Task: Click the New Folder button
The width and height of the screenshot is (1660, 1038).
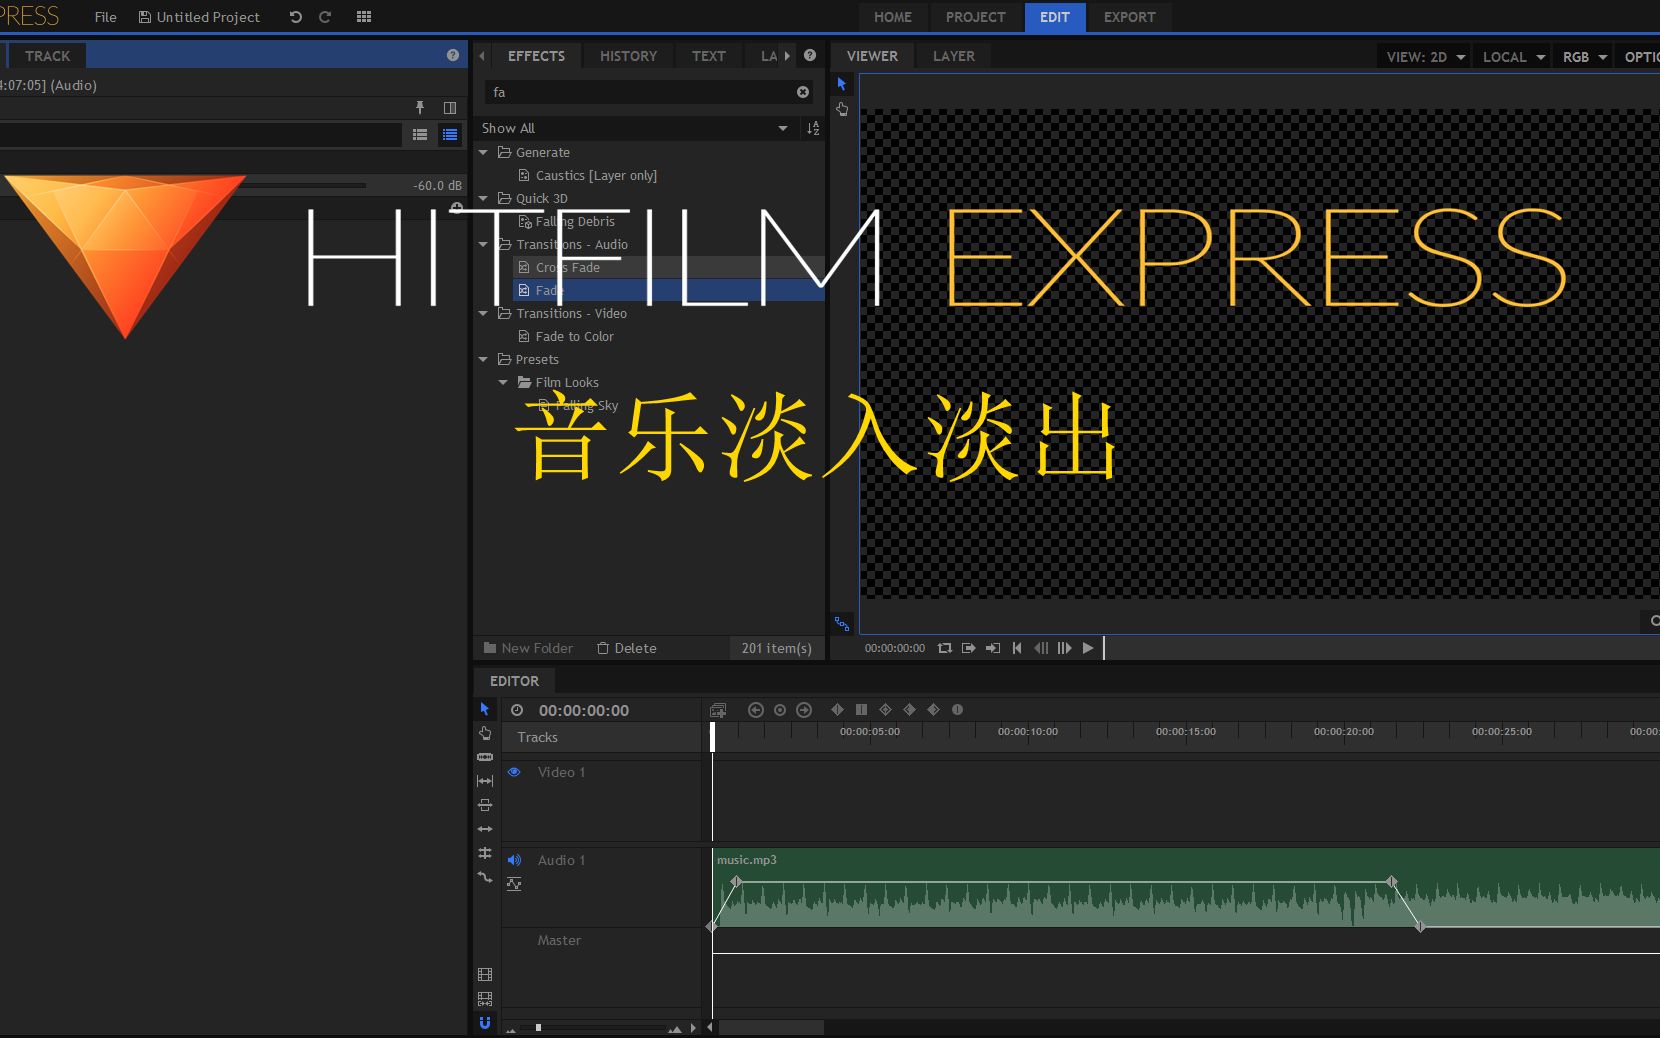Action: 528,648
